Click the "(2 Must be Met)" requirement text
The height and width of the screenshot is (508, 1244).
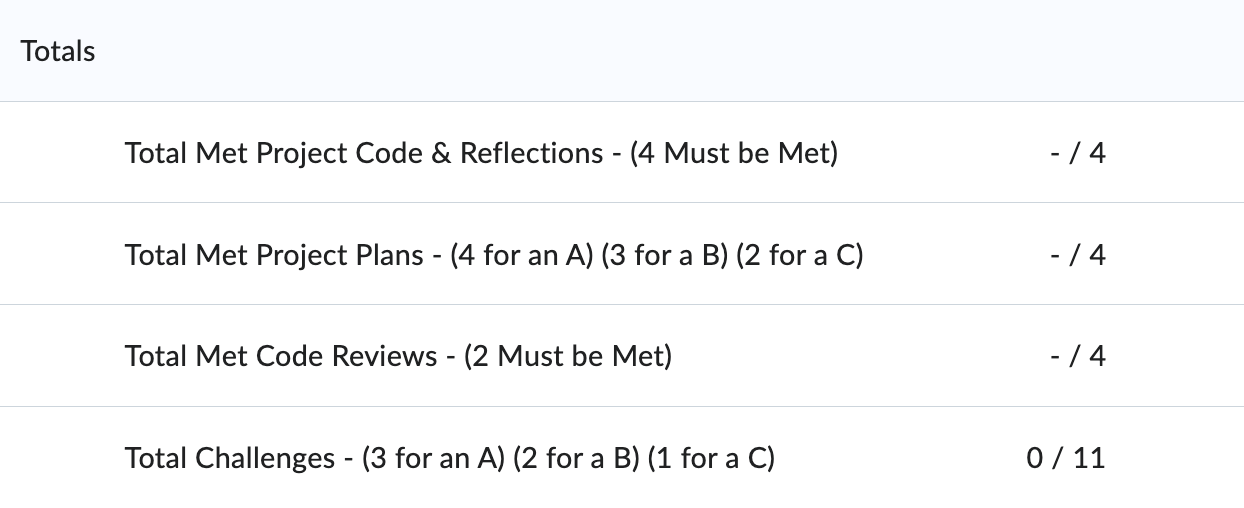[x=568, y=356]
